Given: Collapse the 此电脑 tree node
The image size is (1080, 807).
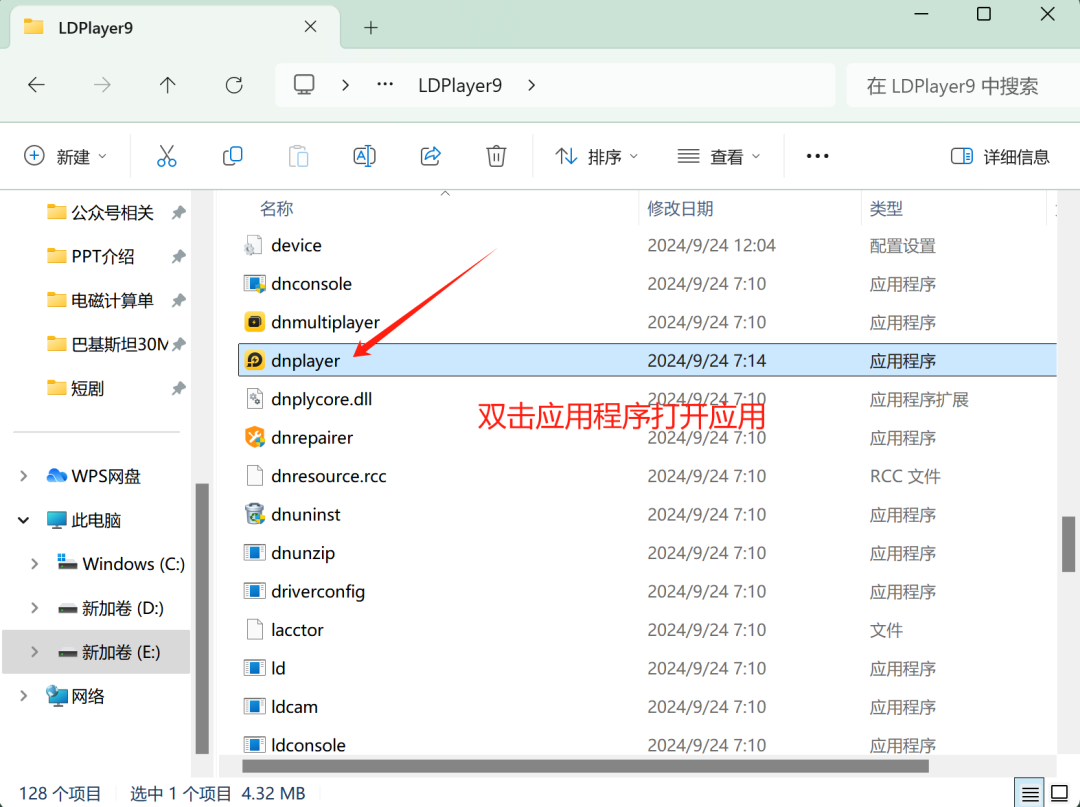Looking at the screenshot, I should click(x=23, y=520).
